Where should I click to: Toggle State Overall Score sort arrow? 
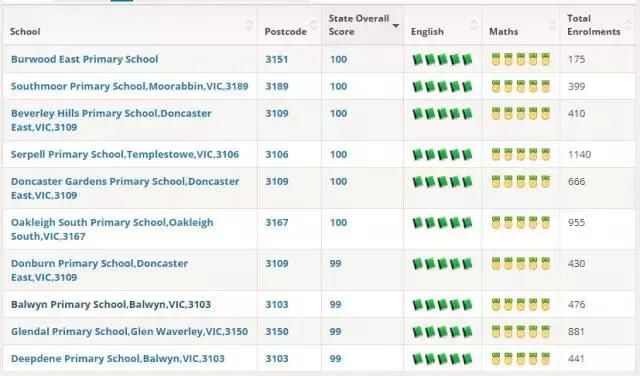pos(396,26)
